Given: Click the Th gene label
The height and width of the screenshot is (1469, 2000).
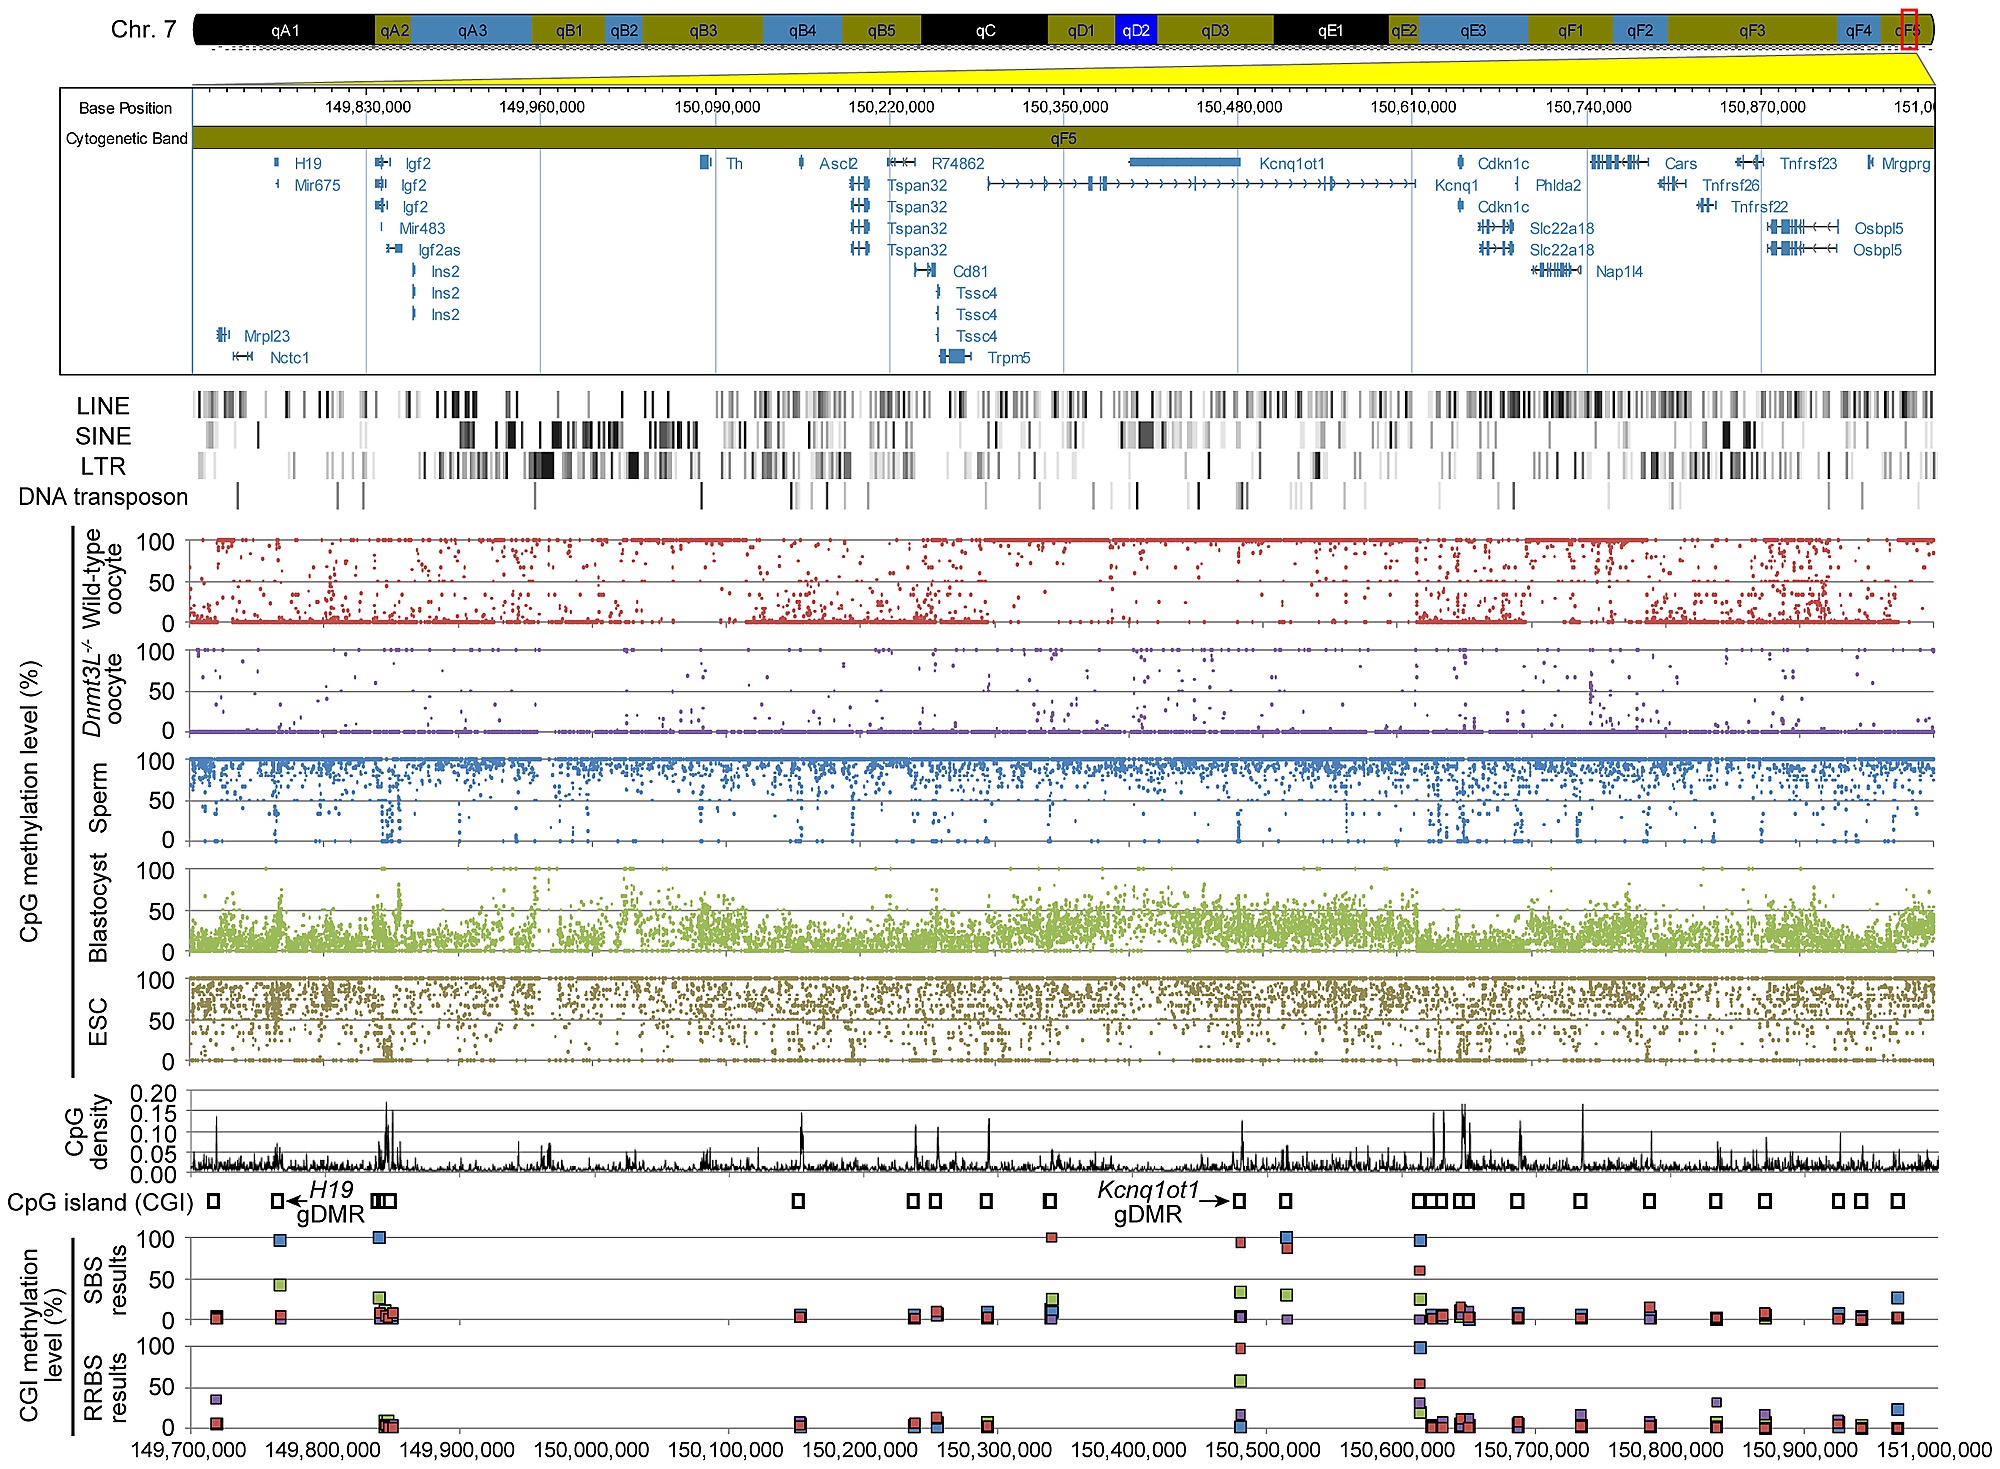Looking at the screenshot, I should coord(734,163).
